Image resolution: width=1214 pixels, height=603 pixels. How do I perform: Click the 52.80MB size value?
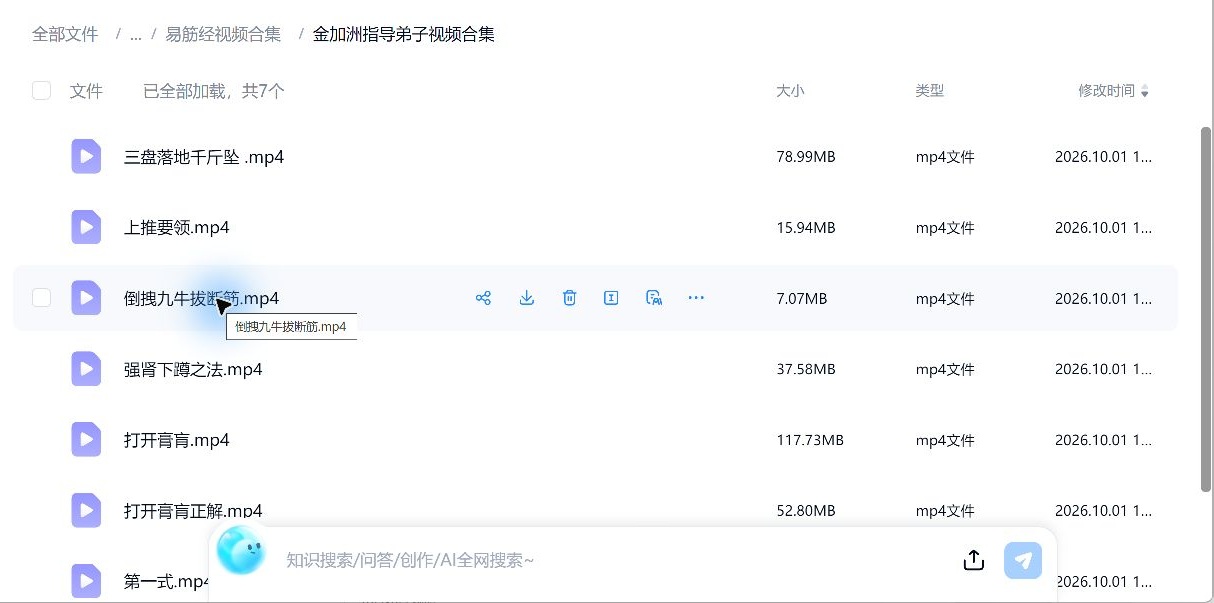point(806,511)
